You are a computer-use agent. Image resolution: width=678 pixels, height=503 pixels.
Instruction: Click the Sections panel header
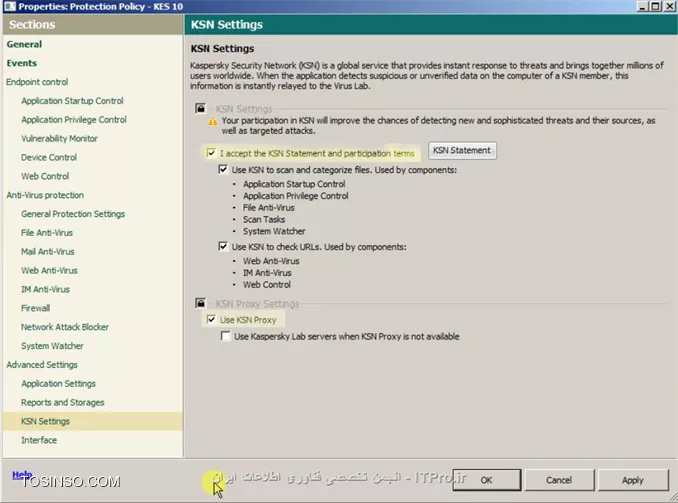coord(93,25)
